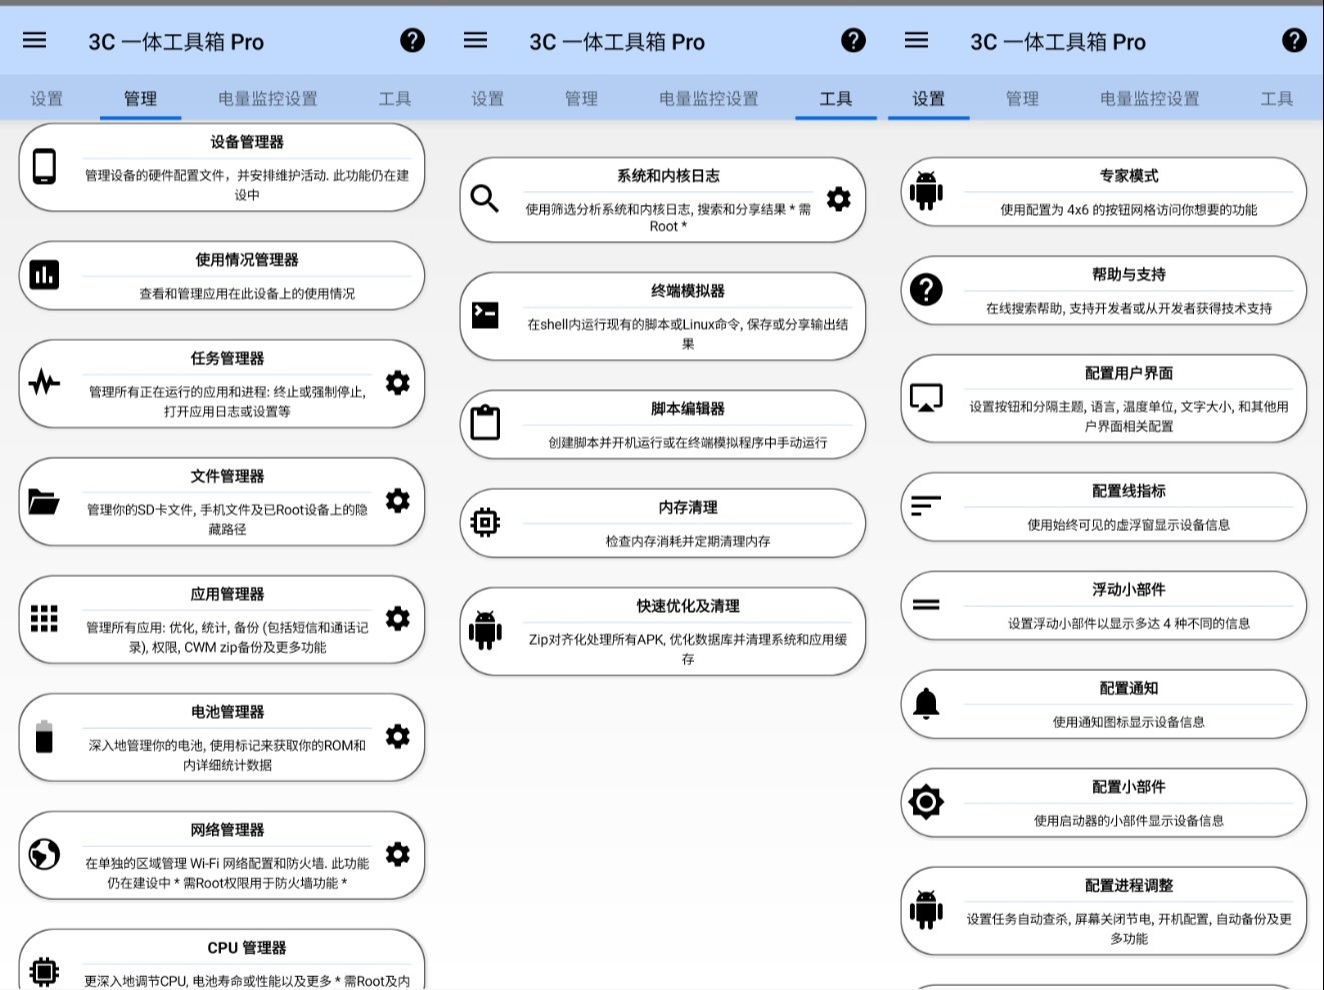Open settings gear for 任务管理器
Image resolution: width=1324 pixels, height=990 pixels.
[x=398, y=383]
